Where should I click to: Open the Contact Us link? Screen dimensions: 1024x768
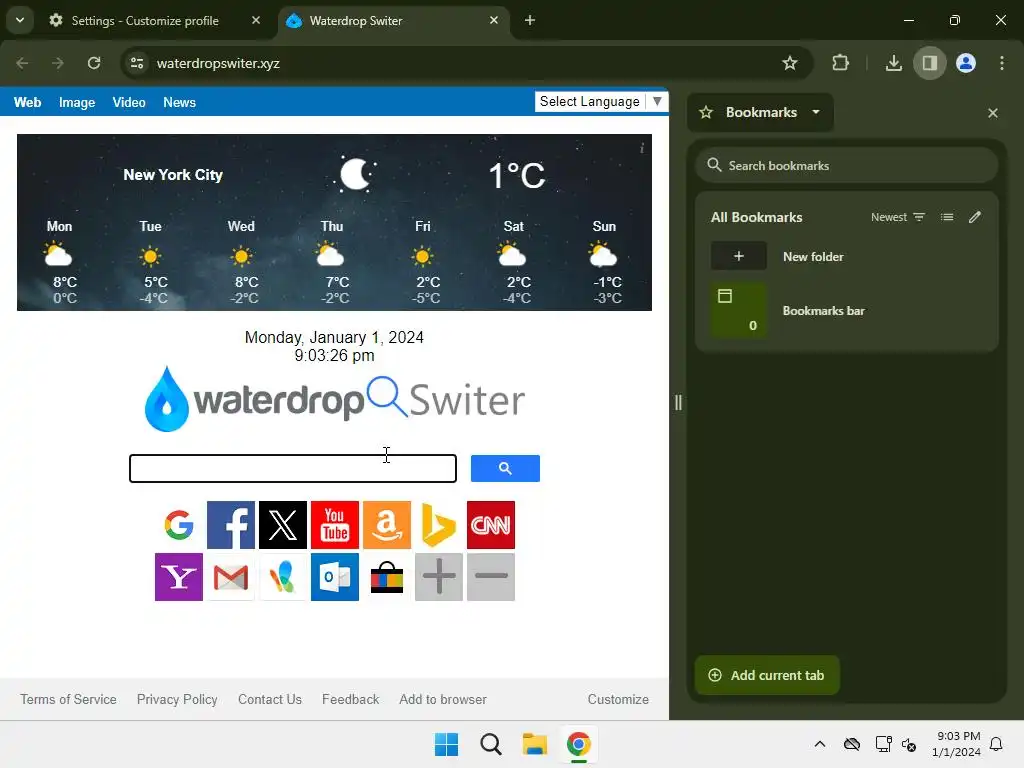[x=270, y=699]
